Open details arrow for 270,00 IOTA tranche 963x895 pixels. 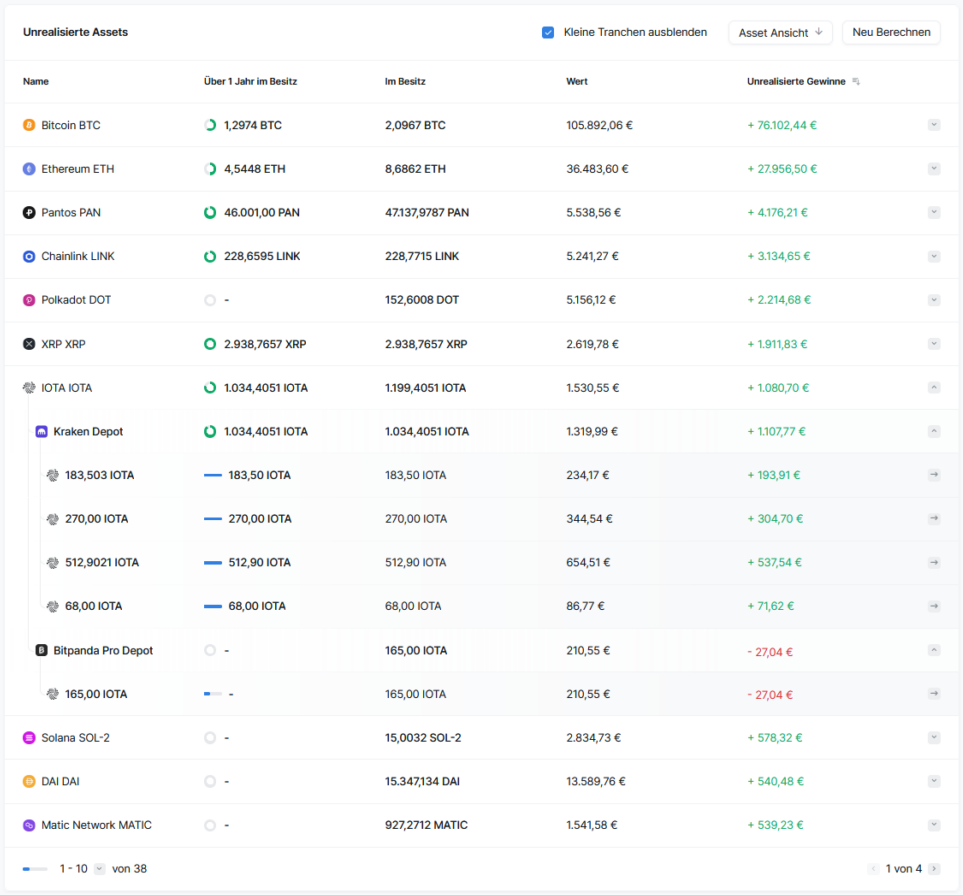tap(934, 519)
